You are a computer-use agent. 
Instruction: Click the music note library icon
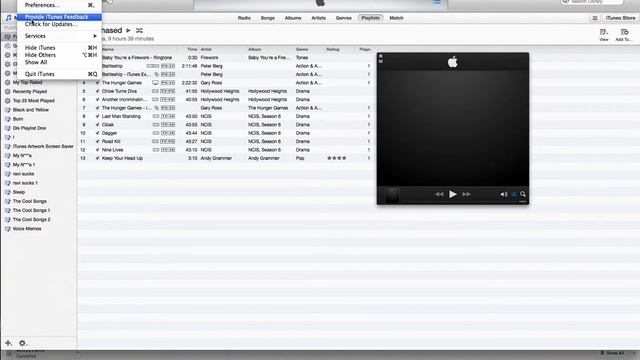tap(9, 18)
